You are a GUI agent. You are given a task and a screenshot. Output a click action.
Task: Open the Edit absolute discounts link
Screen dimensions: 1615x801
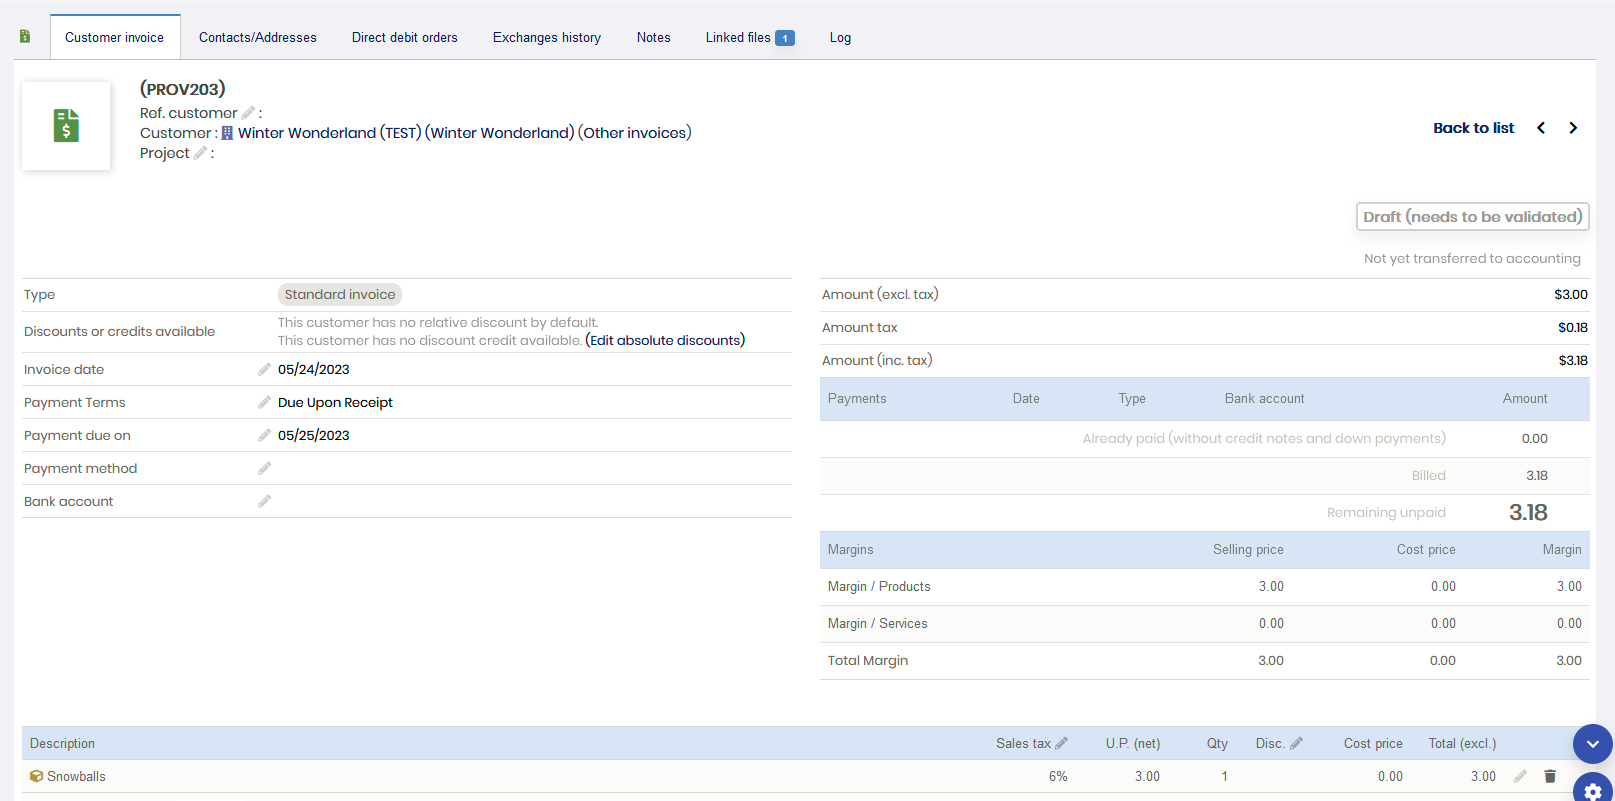tap(665, 340)
